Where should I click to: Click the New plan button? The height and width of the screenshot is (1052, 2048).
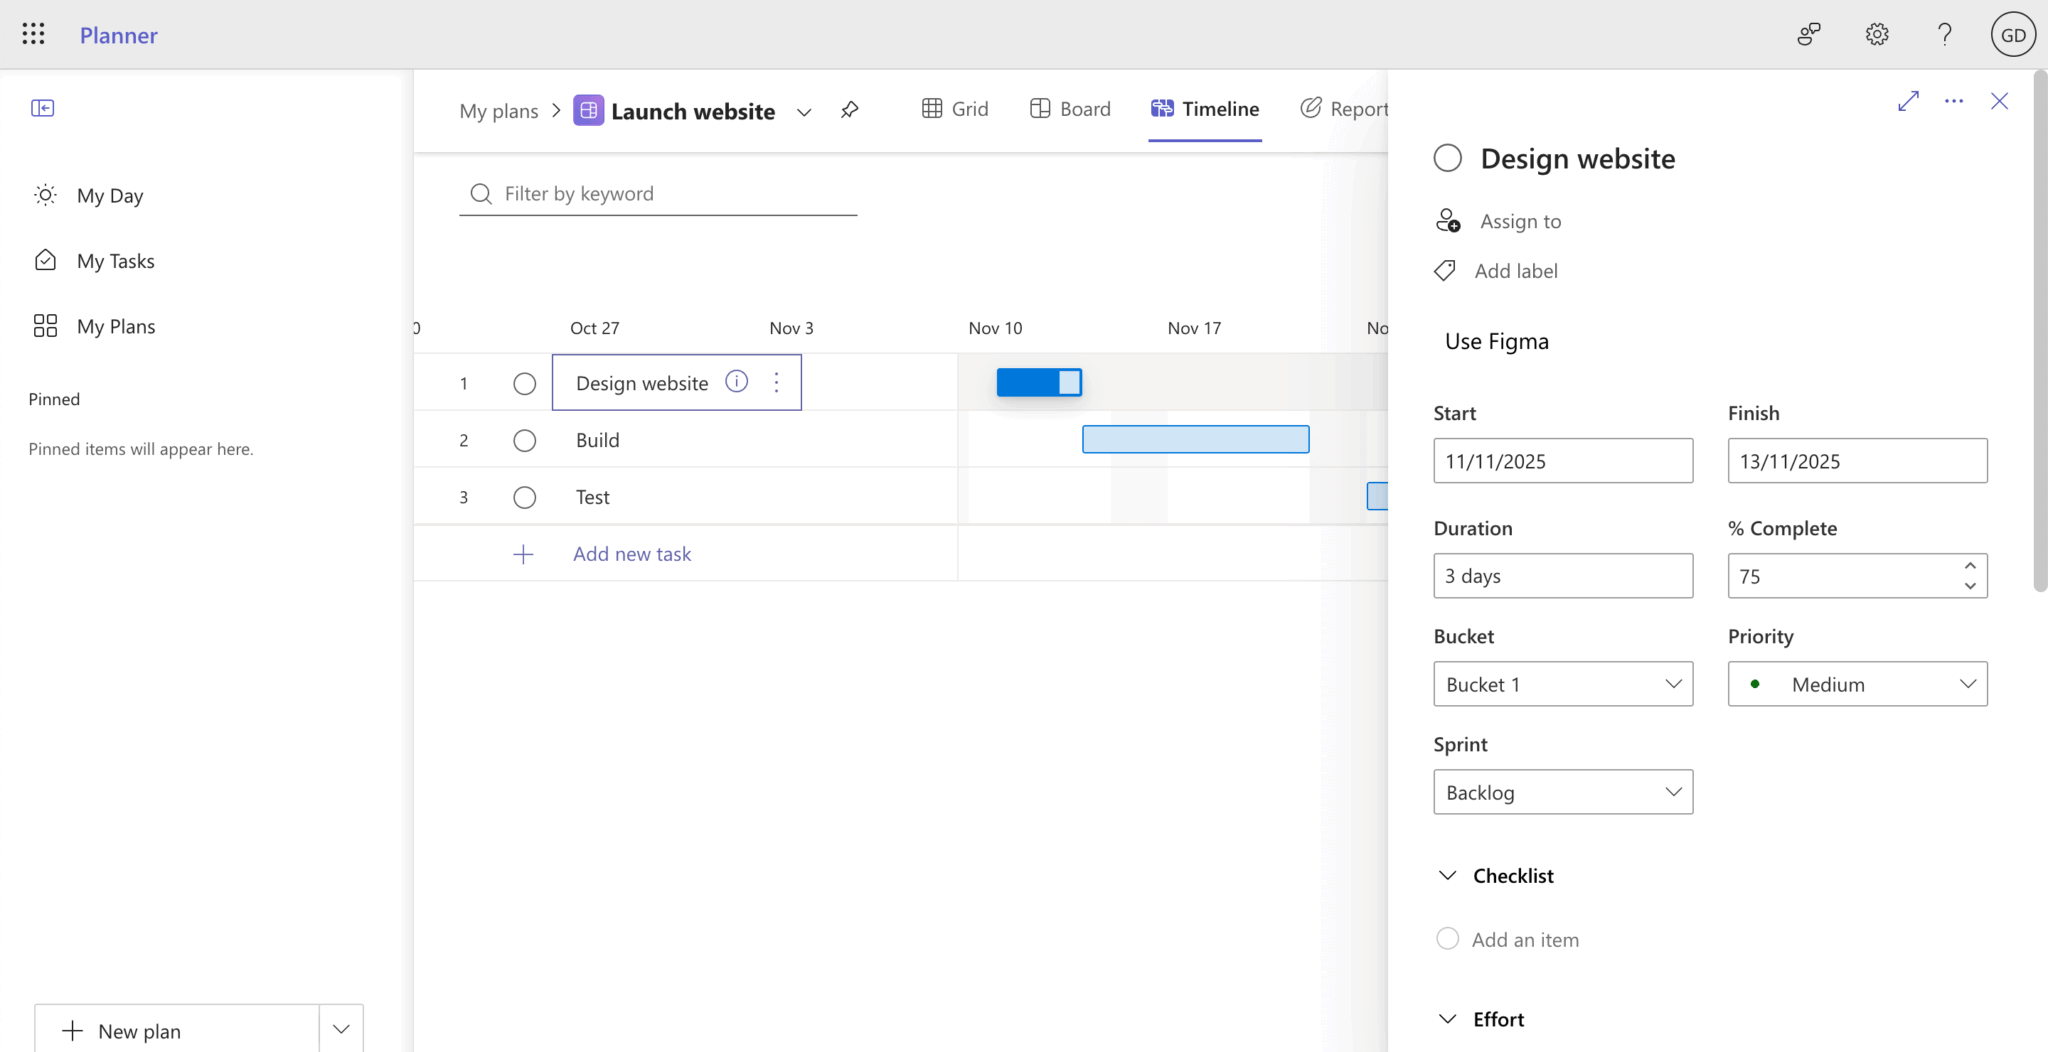pyautogui.click(x=177, y=1030)
